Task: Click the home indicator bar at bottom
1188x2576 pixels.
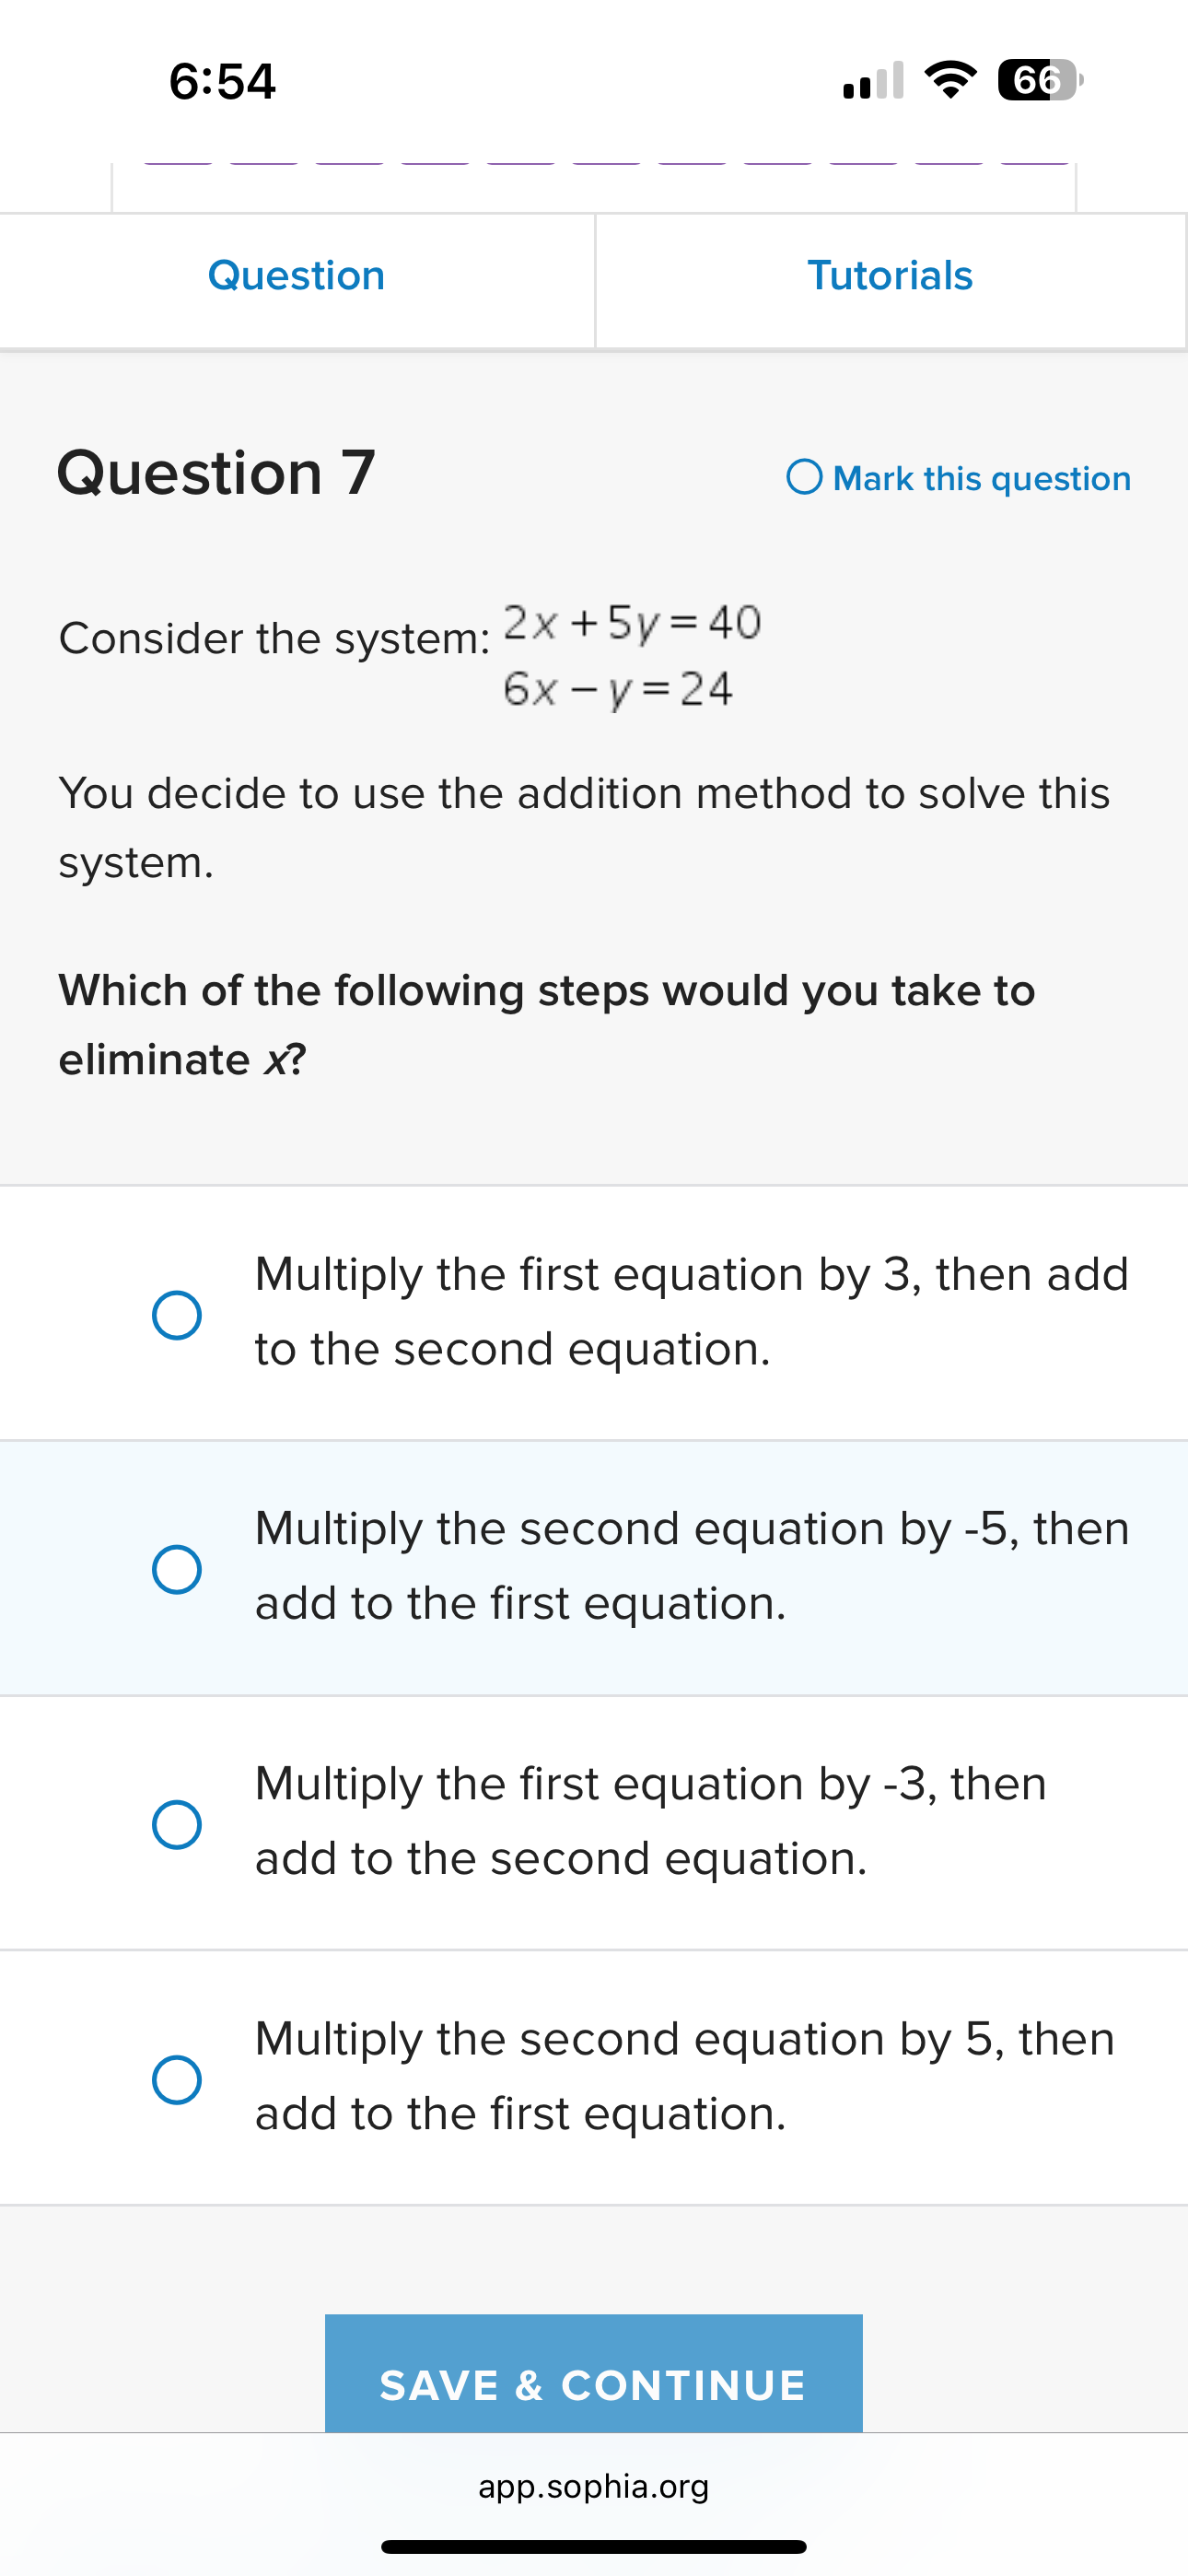Action: pos(594,2545)
